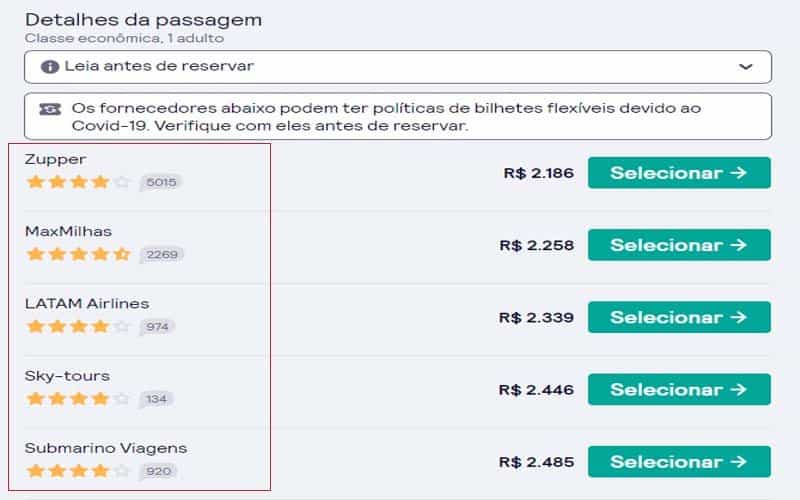Viewport: 800px width, 500px height.
Task: Select the Sky-tours offer for R$ 2.446
Action: (679, 390)
